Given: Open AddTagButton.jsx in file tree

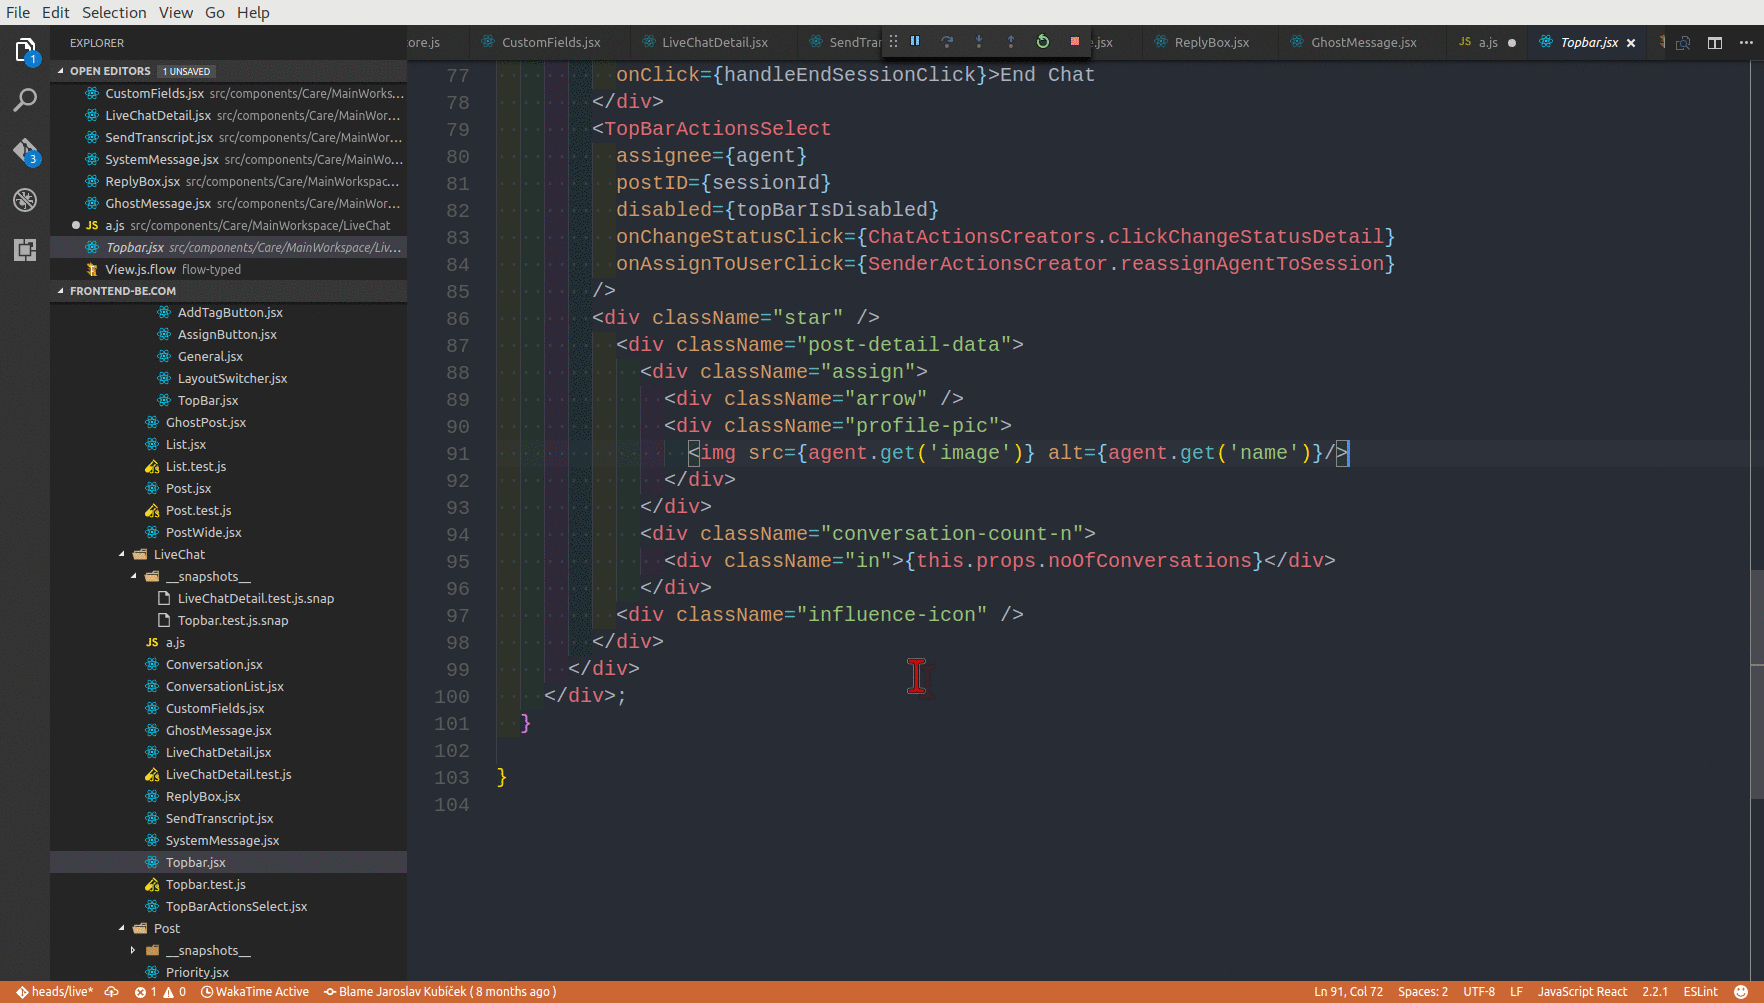Looking at the screenshot, I should click(230, 312).
